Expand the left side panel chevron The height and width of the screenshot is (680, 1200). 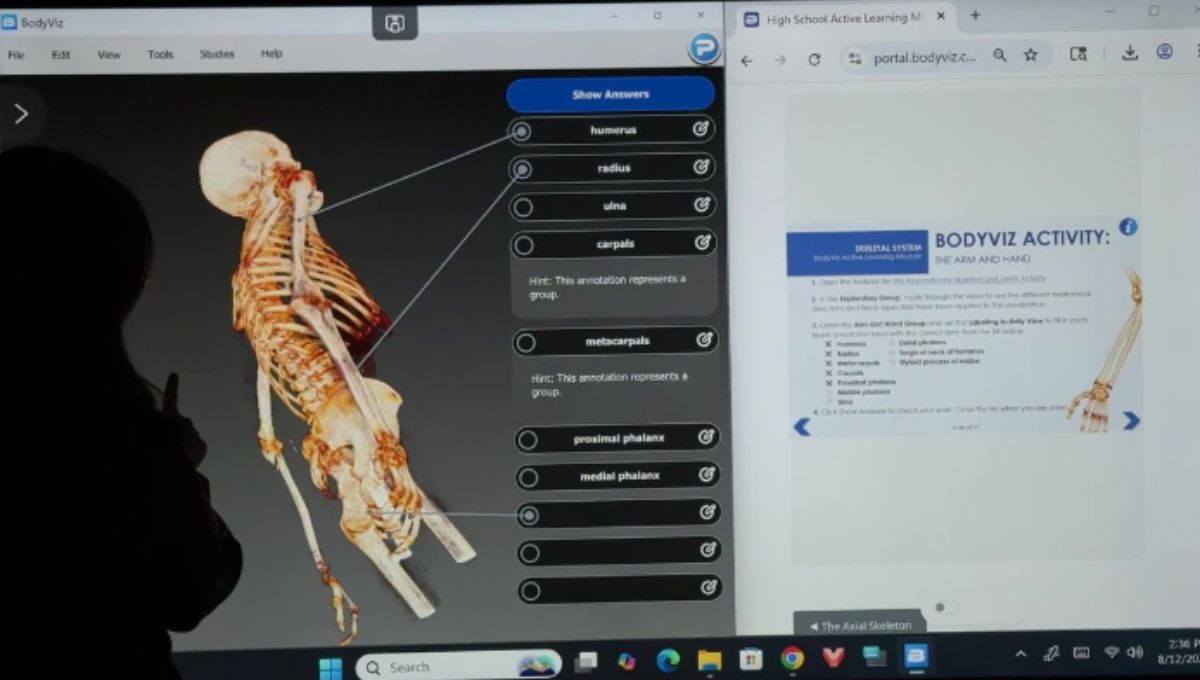pyautogui.click(x=21, y=113)
